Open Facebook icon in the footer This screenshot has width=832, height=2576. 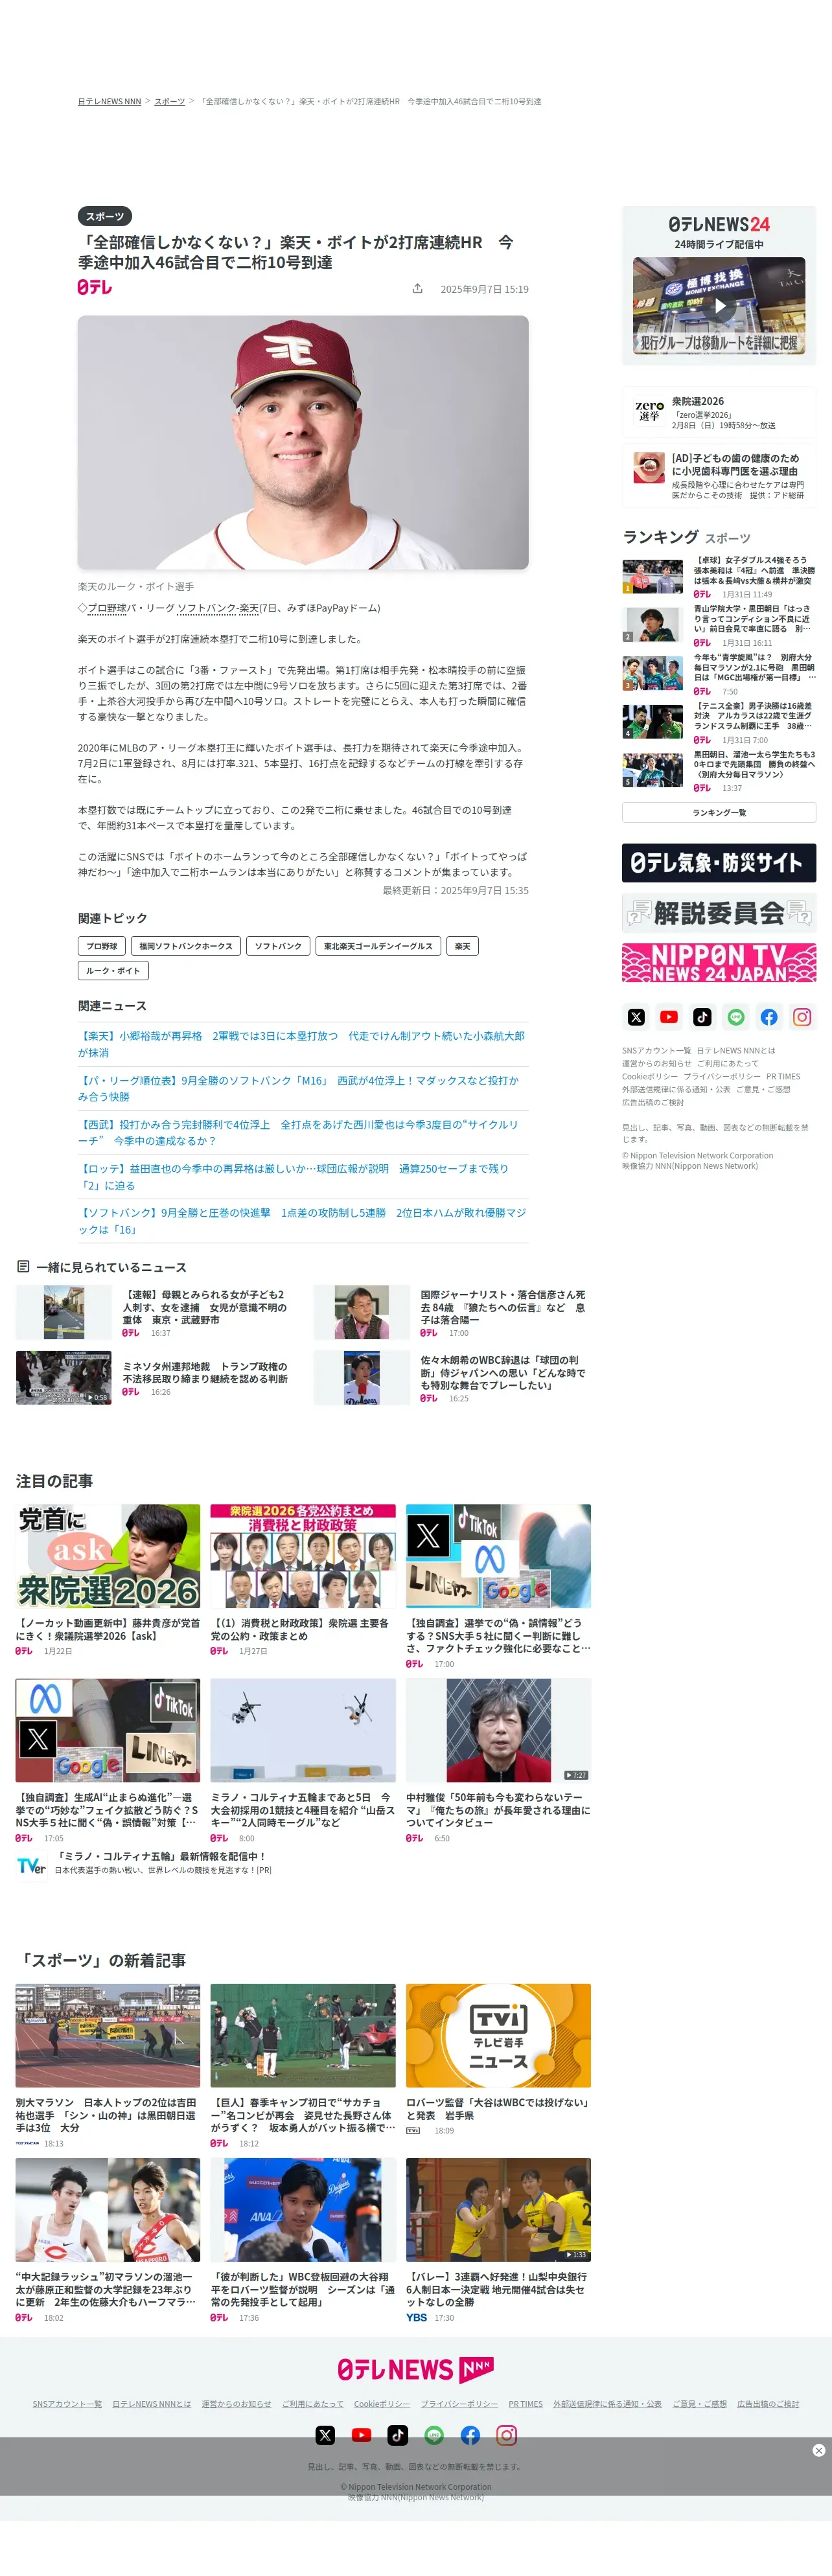pyautogui.click(x=470, y=2435)
